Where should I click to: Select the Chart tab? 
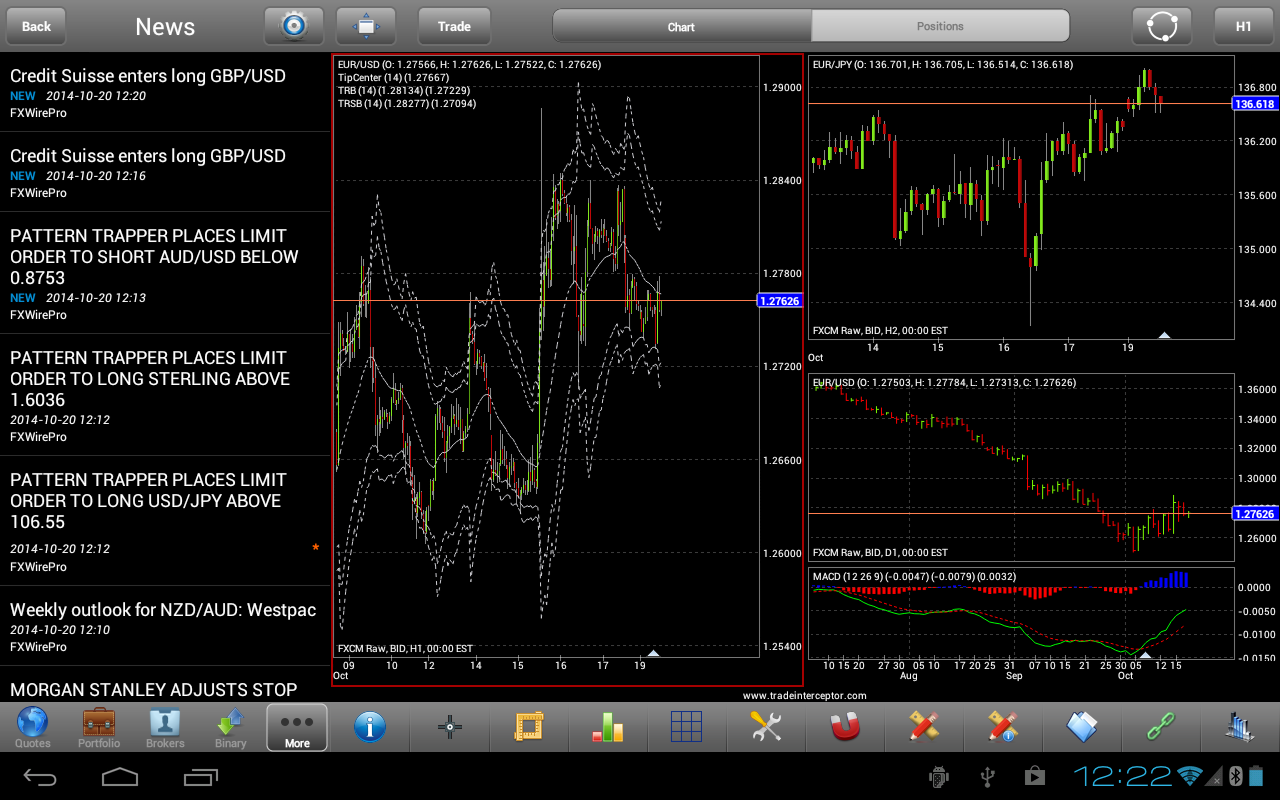point(681,27)
